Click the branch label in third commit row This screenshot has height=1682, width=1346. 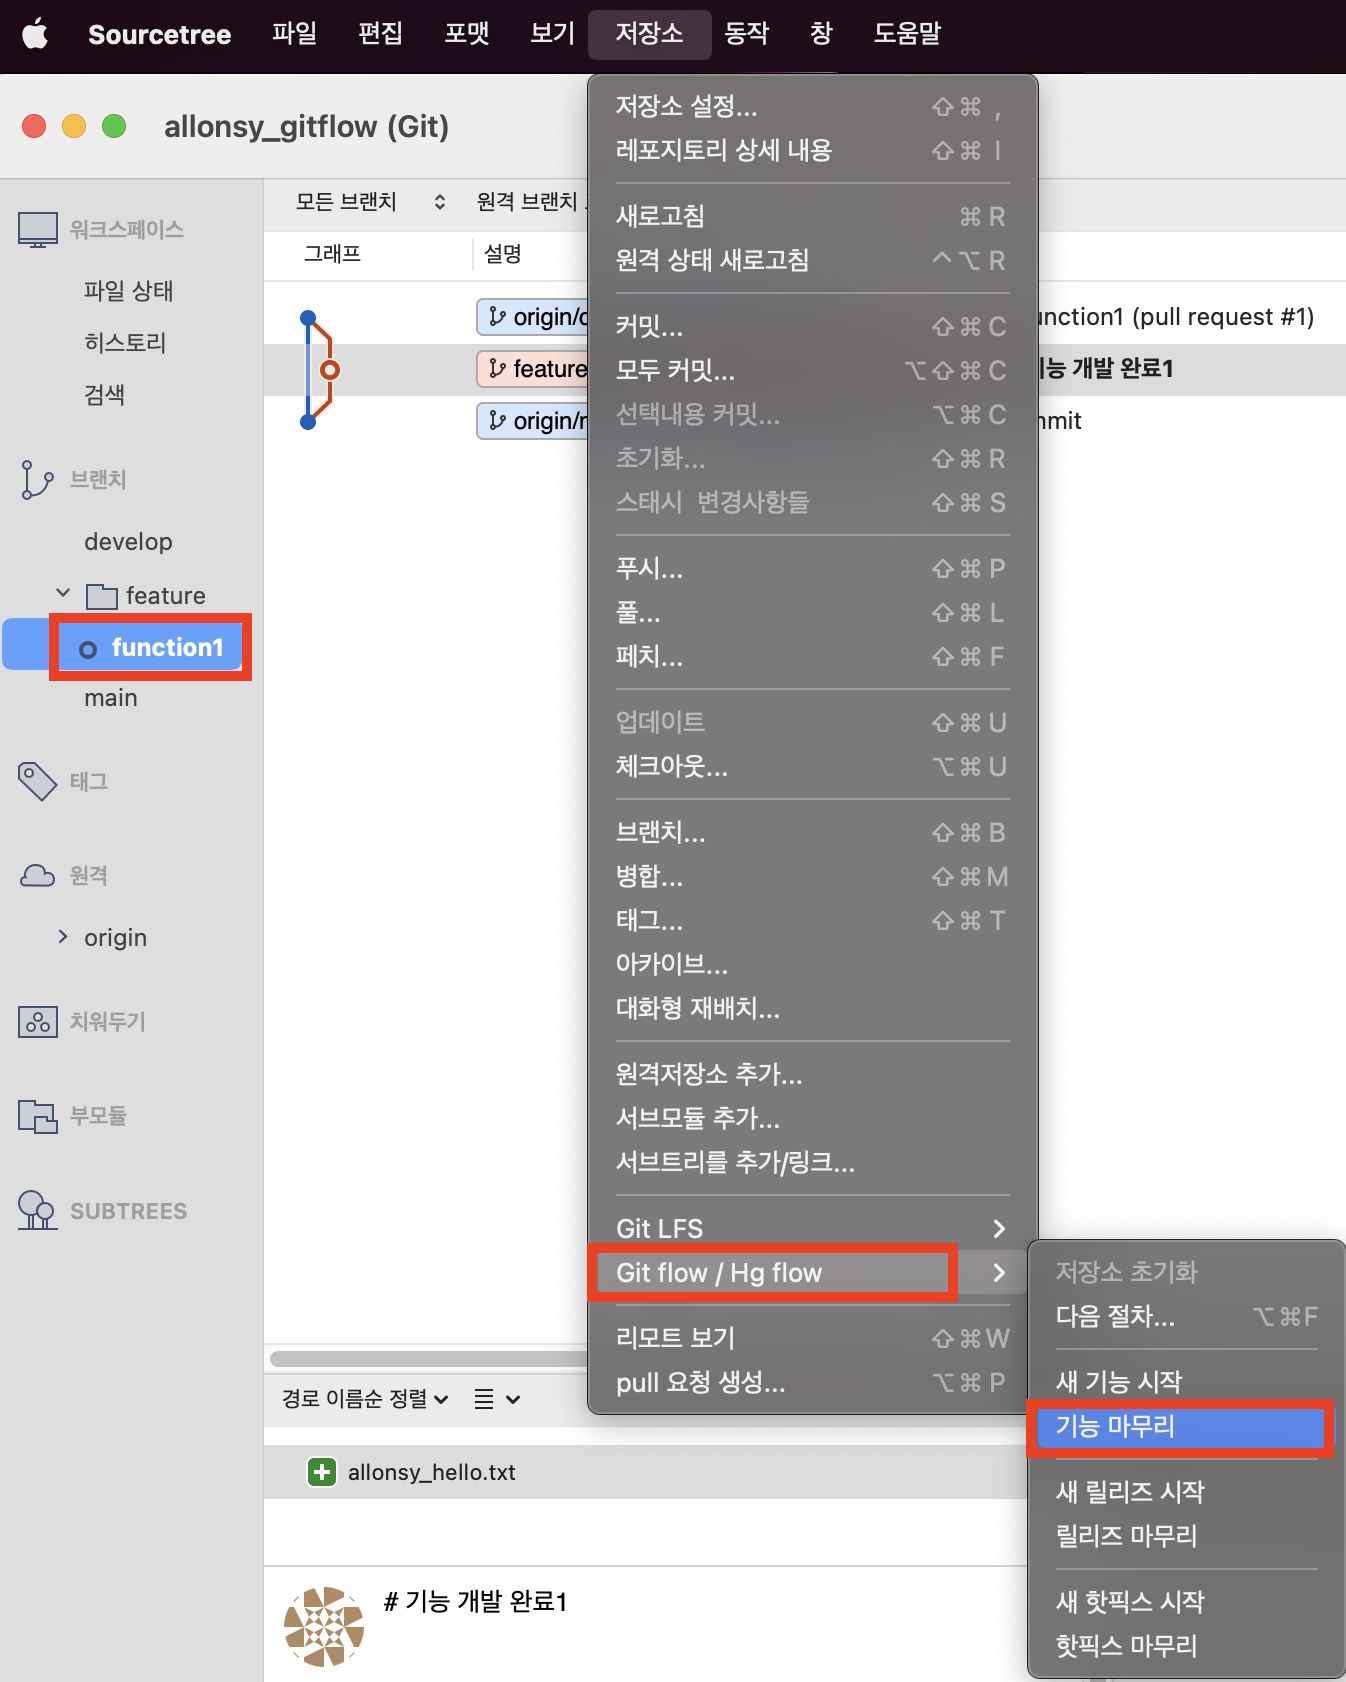533,421
